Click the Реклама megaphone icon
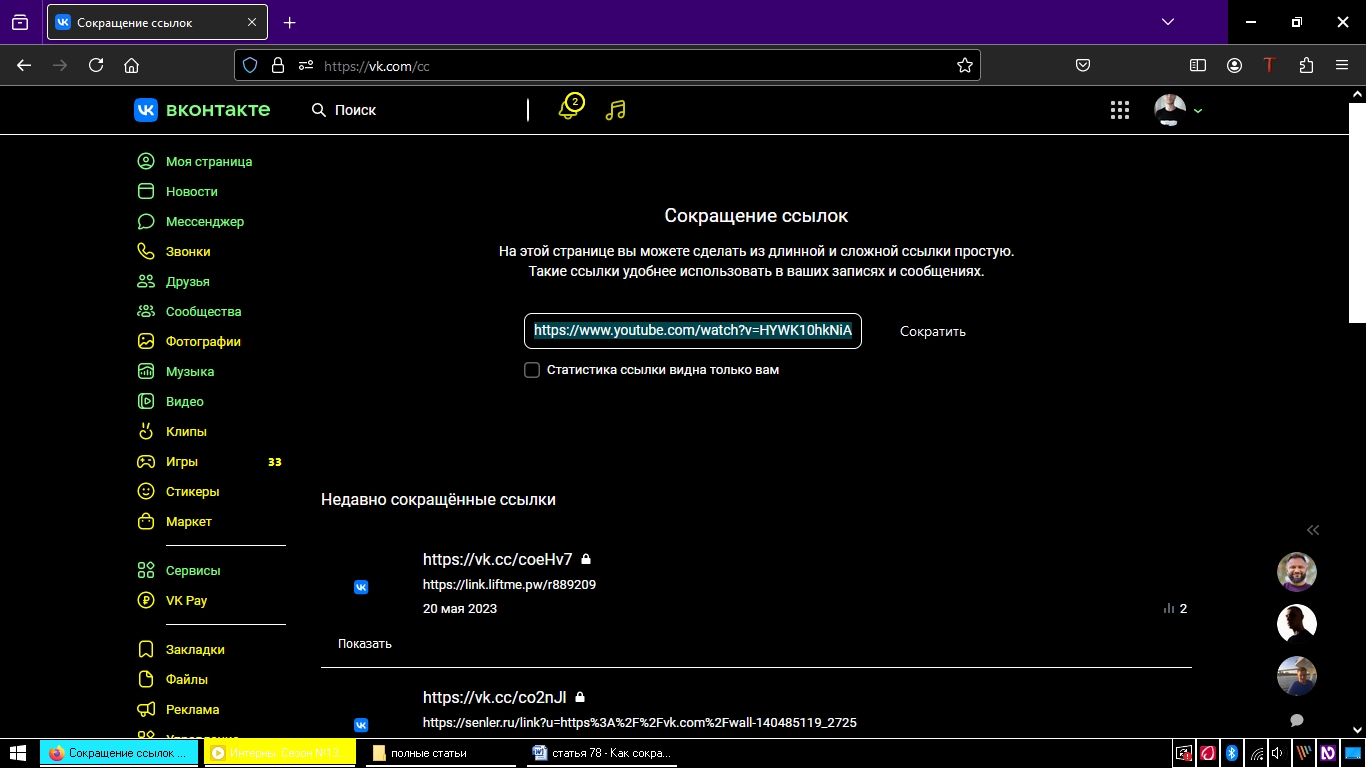The width and height of the screenshot is (1366, 768). 146,709
